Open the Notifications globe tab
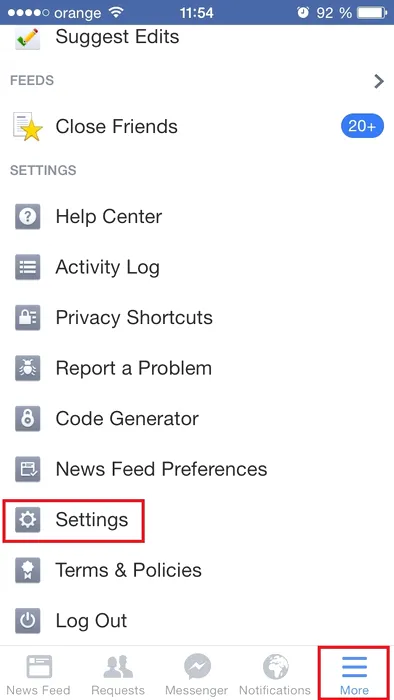This screenshot has height=700, width=394. 275,674
